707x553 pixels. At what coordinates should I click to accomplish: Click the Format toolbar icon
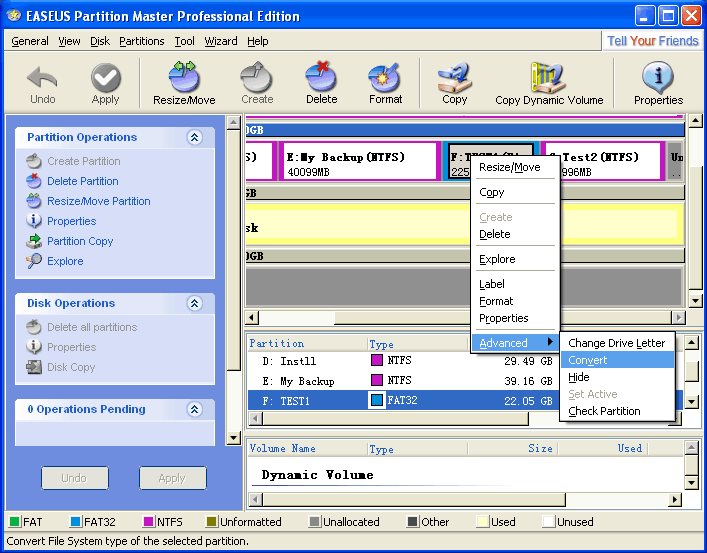tap(385, 77)
